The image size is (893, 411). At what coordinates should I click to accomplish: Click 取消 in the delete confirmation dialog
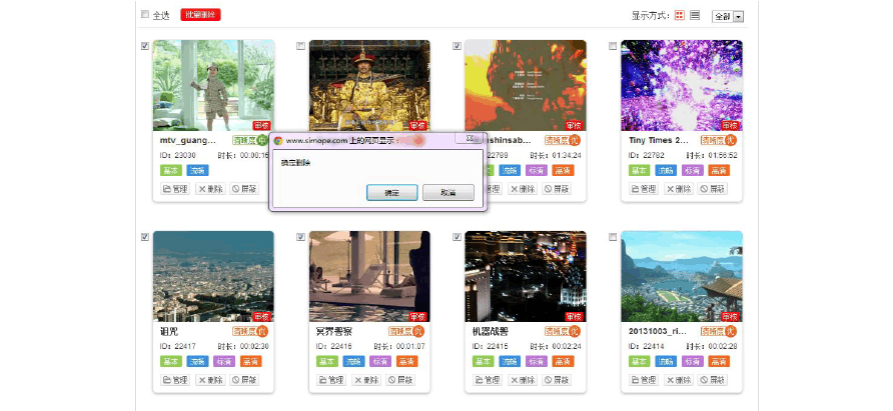pyautogui.click(x=448, y=192)
